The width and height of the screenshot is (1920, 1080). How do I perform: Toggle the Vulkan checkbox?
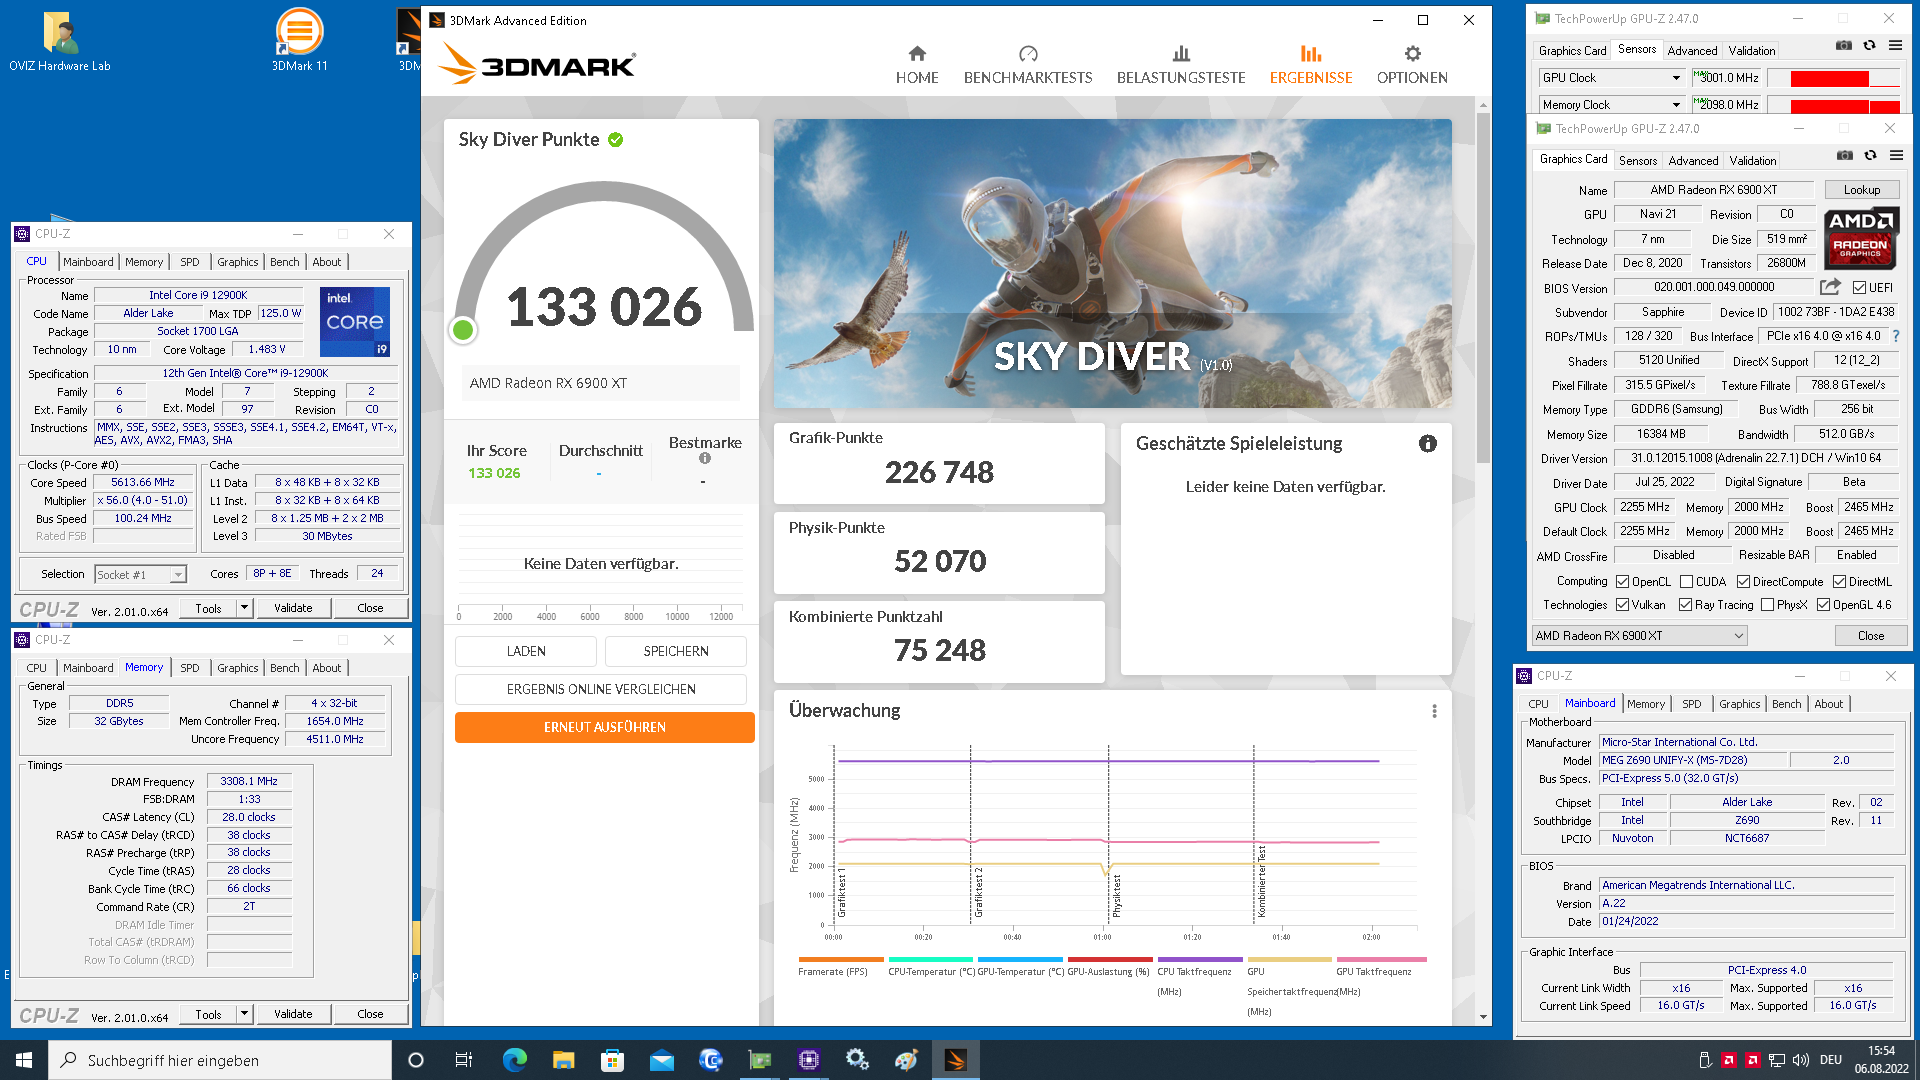[x=1622, y=605]
